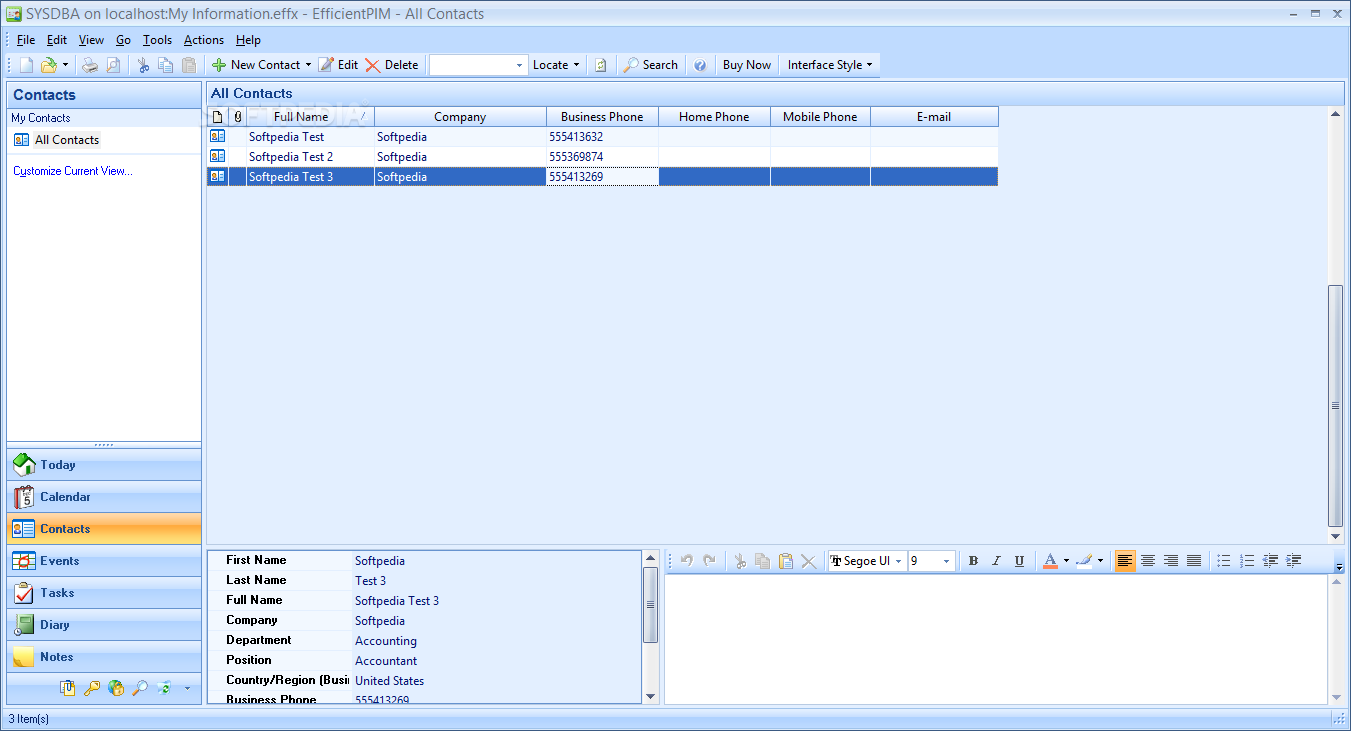
Task: Click the increase indent icon
Action: pos(1294,561)
